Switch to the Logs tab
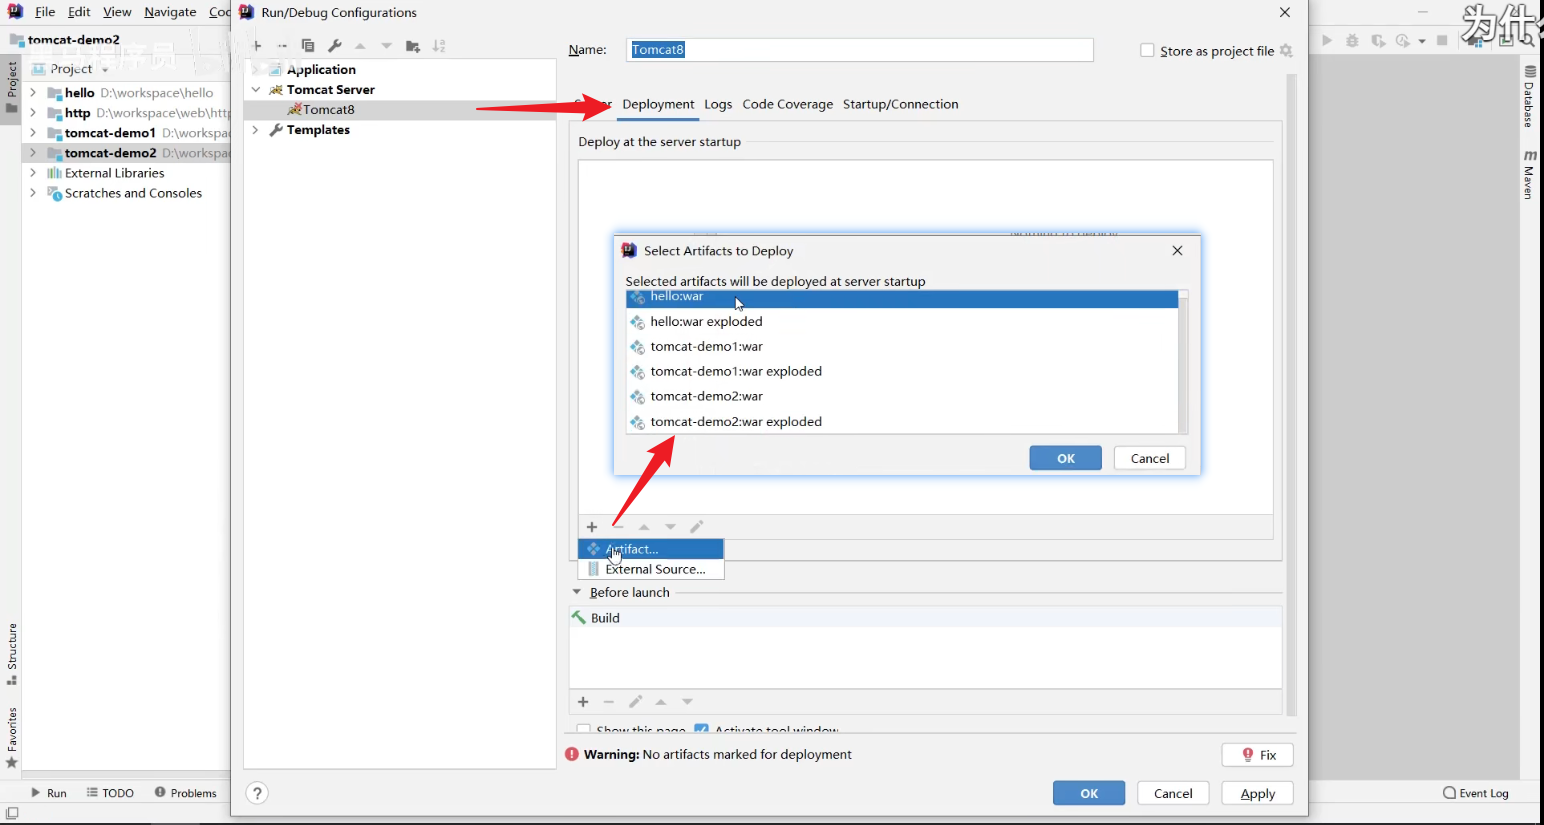The image size is (1544, 825). (718, 104)
